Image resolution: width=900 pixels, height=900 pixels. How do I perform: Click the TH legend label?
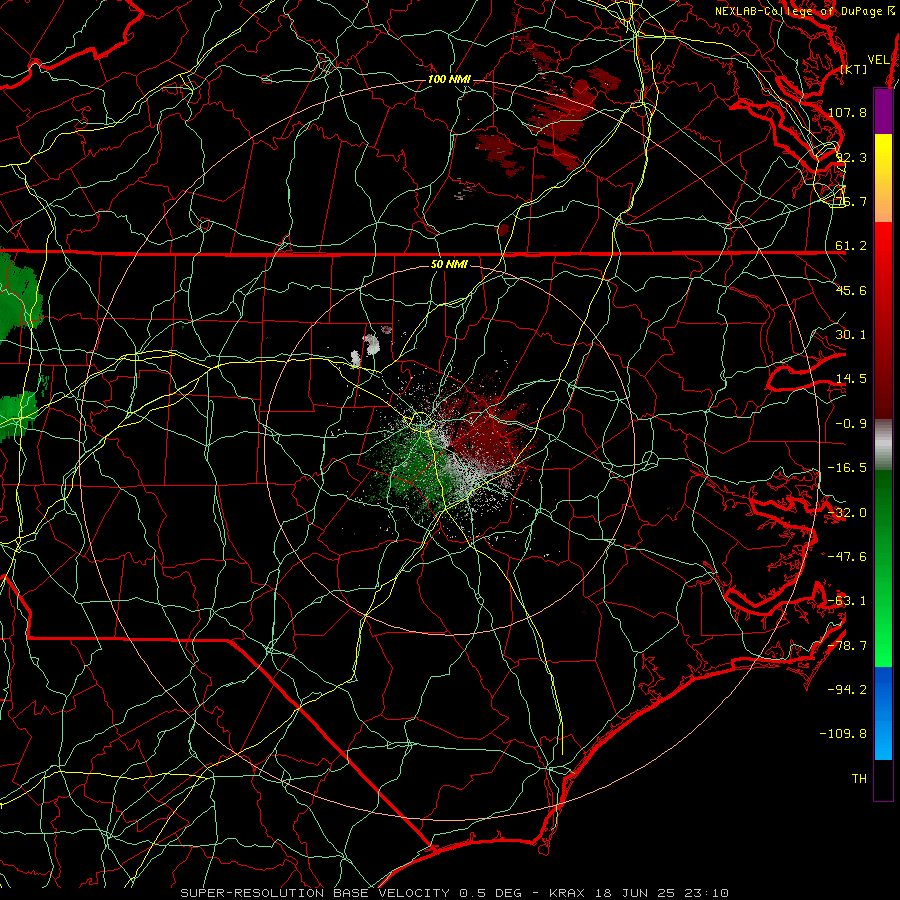tap(859, 778)
